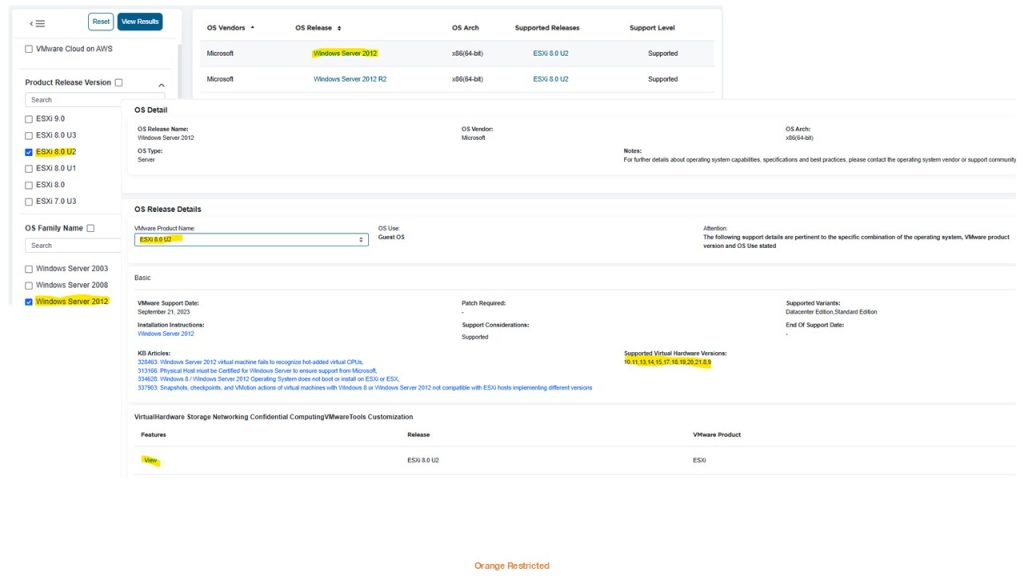
Task: Open KB article about Snapshots, checkpoints, and VMotion
Action: point(364,388)
